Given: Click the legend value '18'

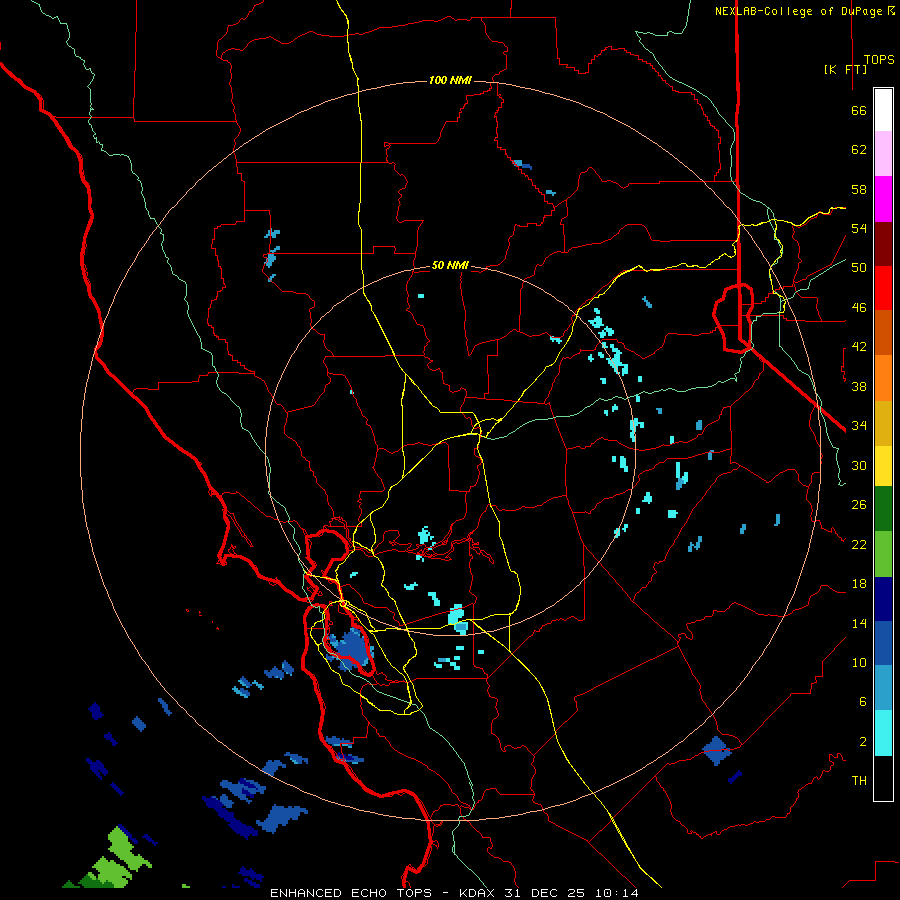Looking at the screenshot, I should [859, 584].
